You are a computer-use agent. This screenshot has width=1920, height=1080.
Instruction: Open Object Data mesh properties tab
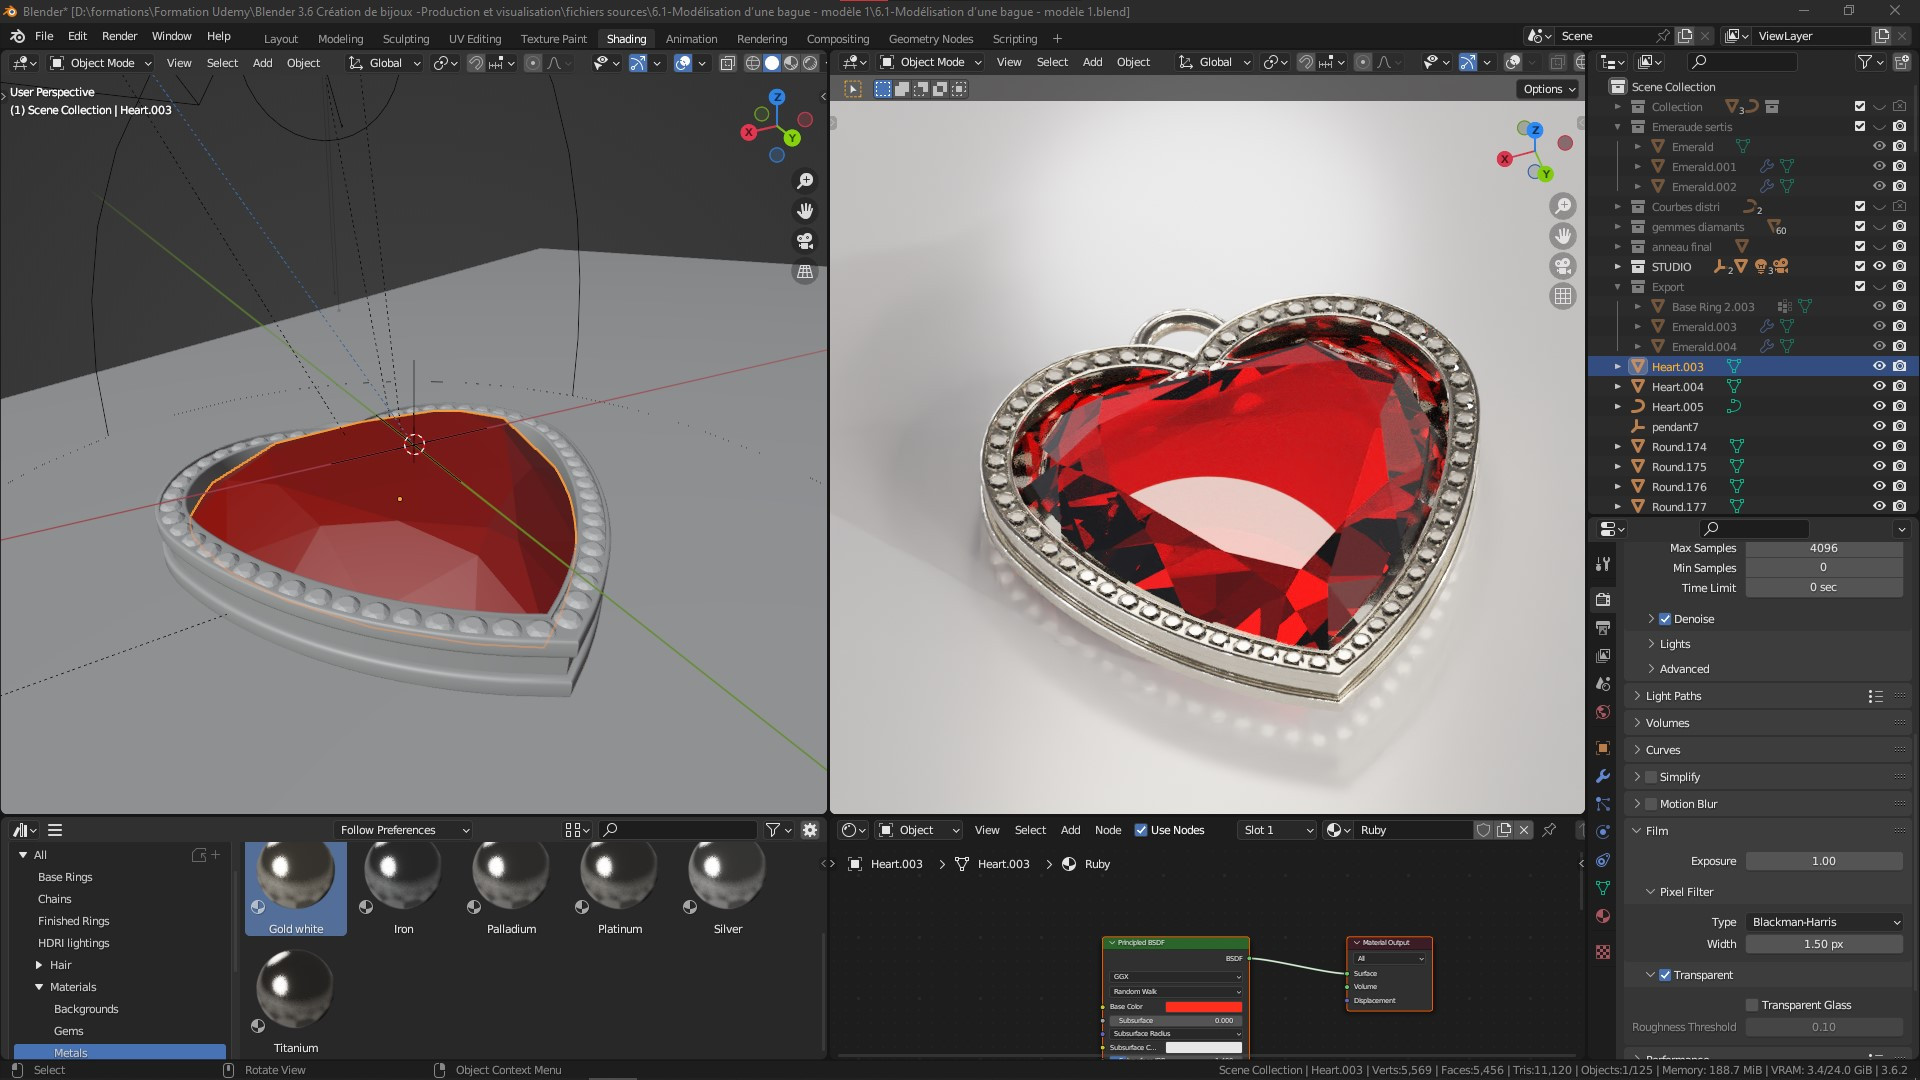(x=1603, y=888)
